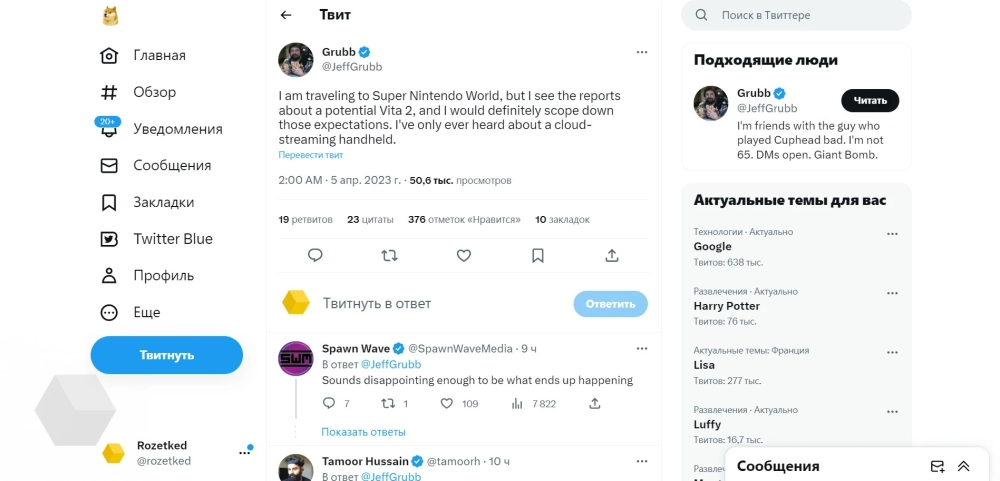1000x481 pixels.
Task: Click Показать ответы under Spawn Wave's reply
Action: click(x=363, y=432)
